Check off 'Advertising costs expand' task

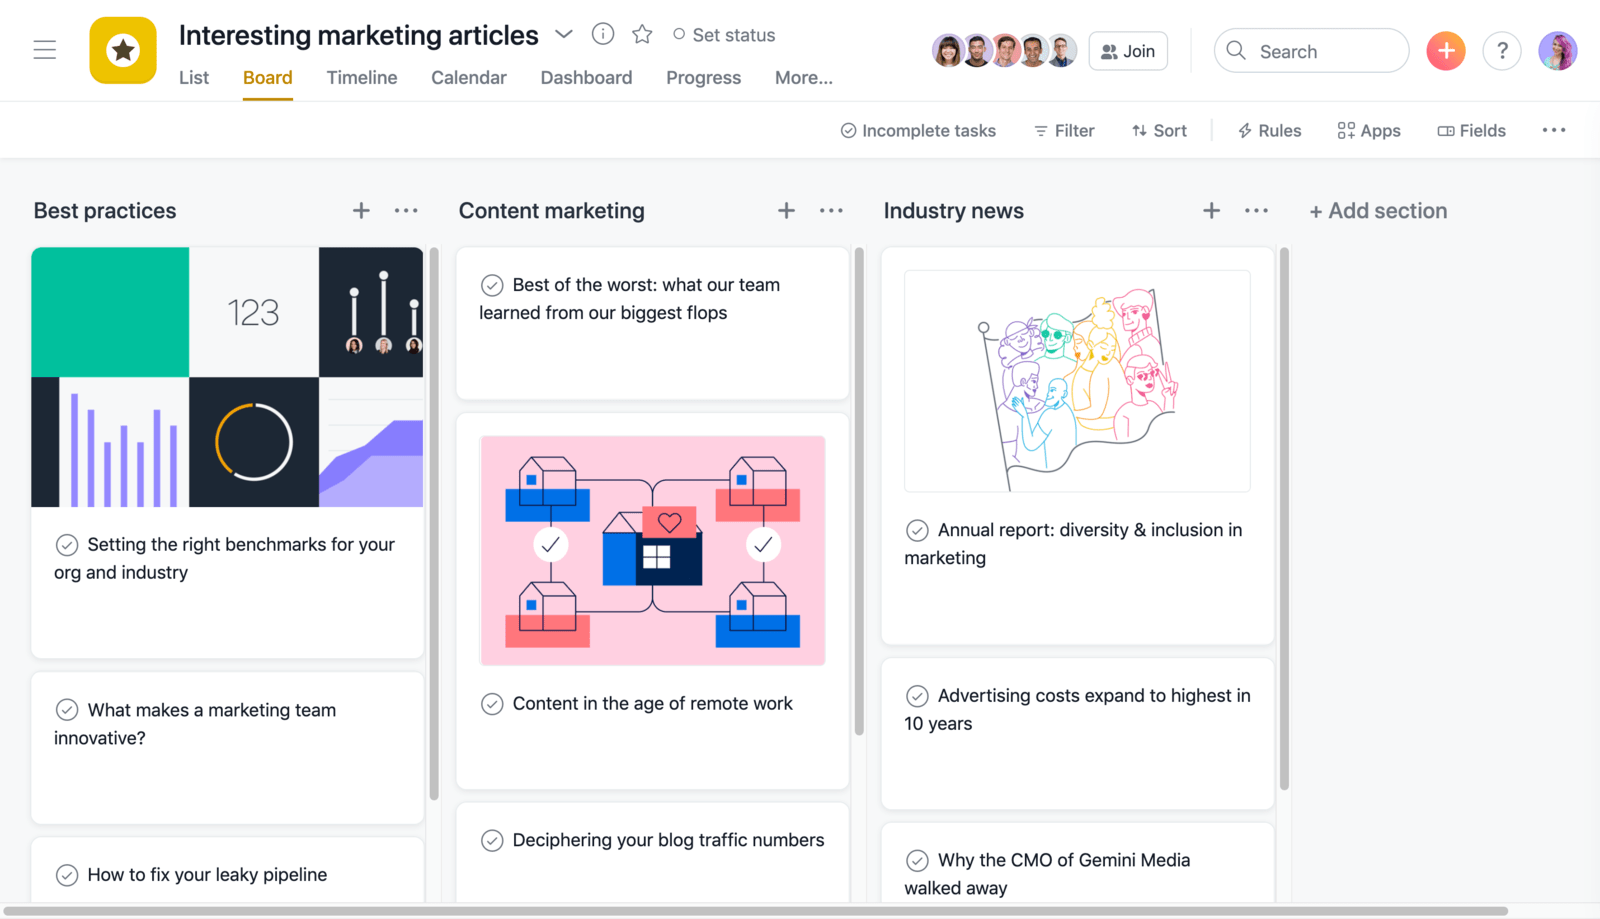pyautogui.click(x=917, y=696)
